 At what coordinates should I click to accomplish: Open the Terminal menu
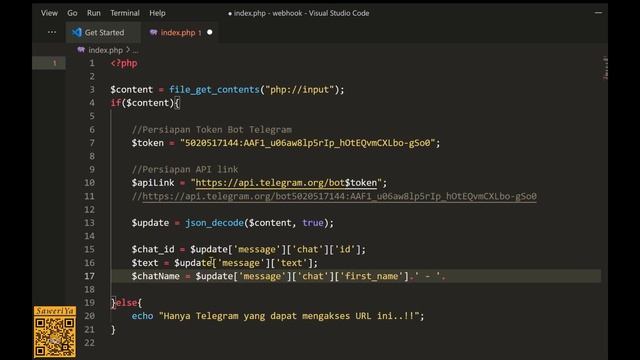pyautogui.click(x=124, y=13)
